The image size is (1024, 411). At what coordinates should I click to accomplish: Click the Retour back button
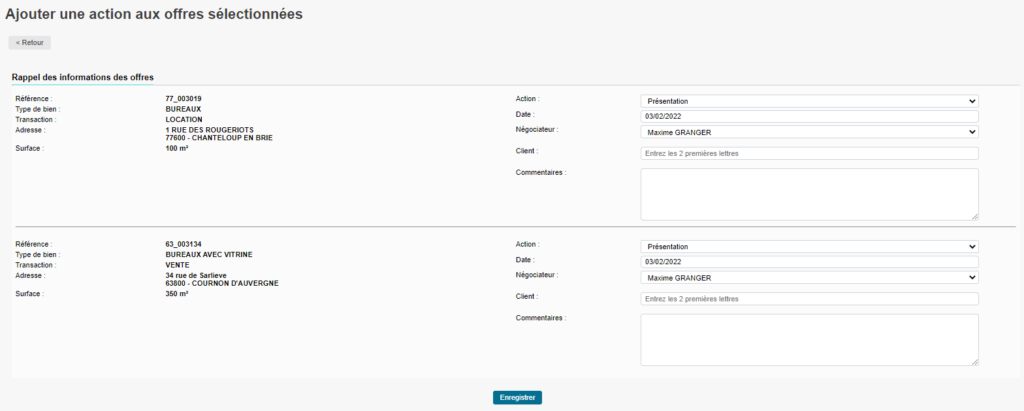[x=29, y=43]
